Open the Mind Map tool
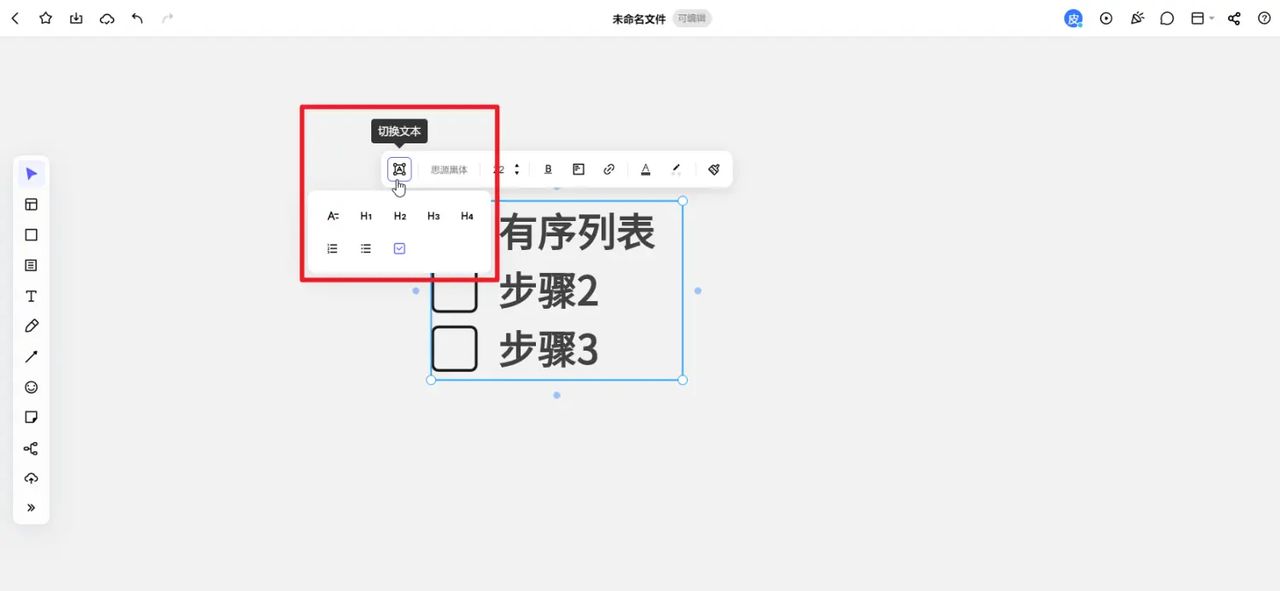The image size is (1280, 591). coord(31,448)
